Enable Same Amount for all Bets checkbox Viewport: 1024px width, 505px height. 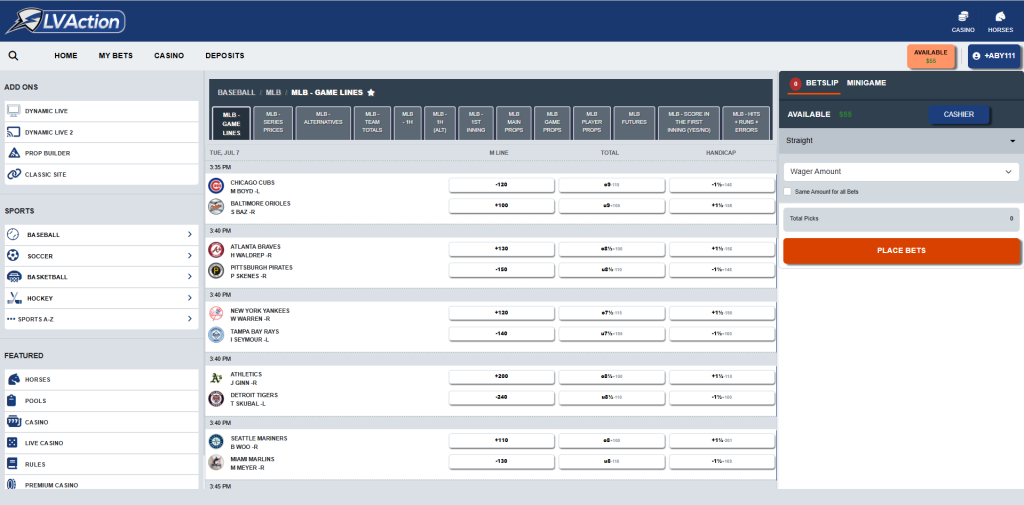click(788, 191)
